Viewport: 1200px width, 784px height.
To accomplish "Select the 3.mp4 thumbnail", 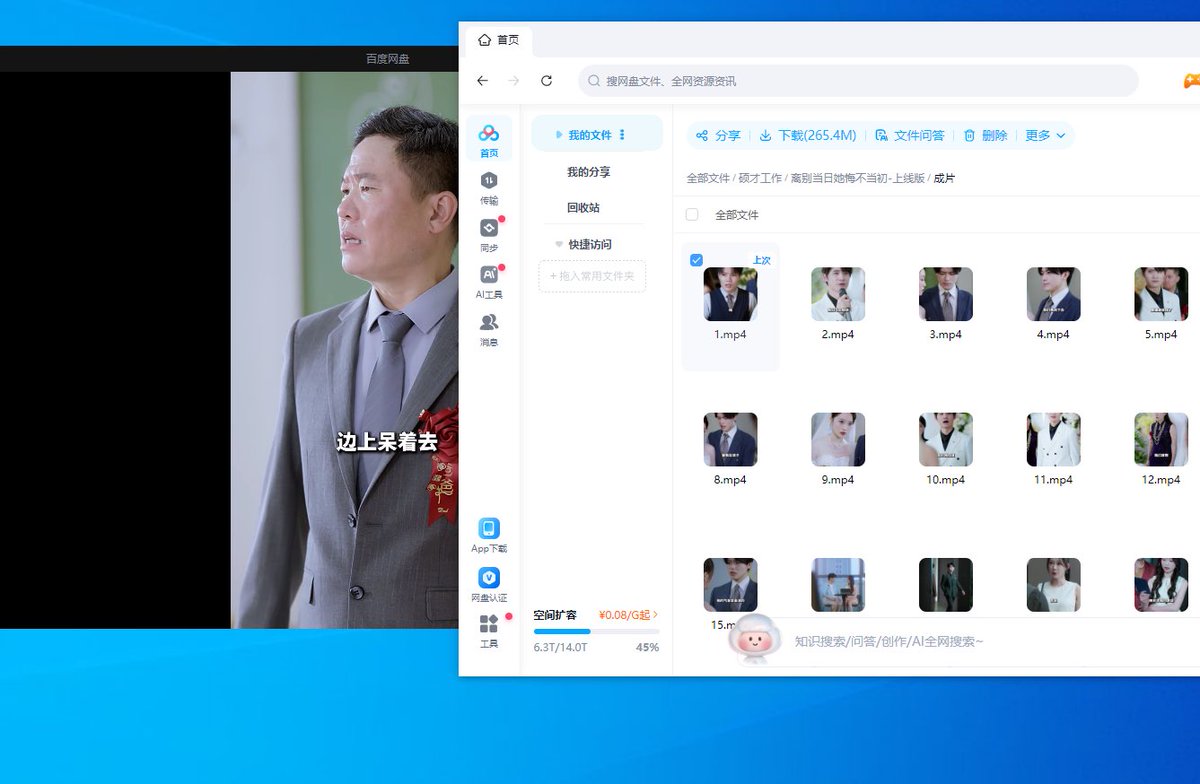I will pos(946,294).
